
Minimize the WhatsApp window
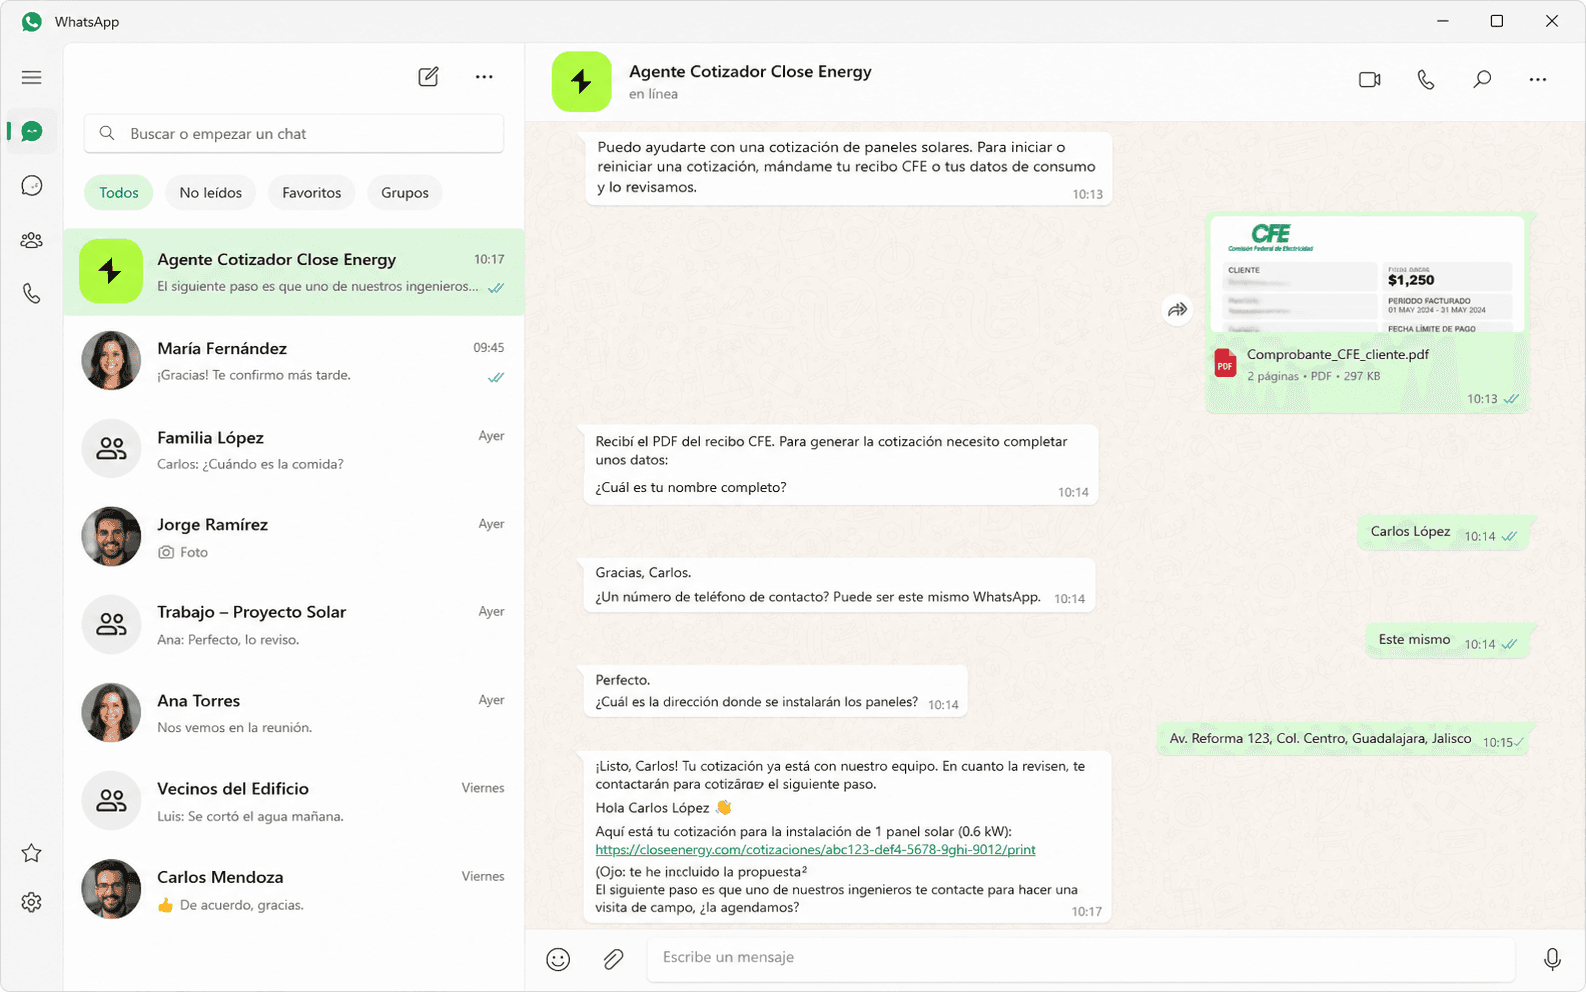(x=1443, y=21)
